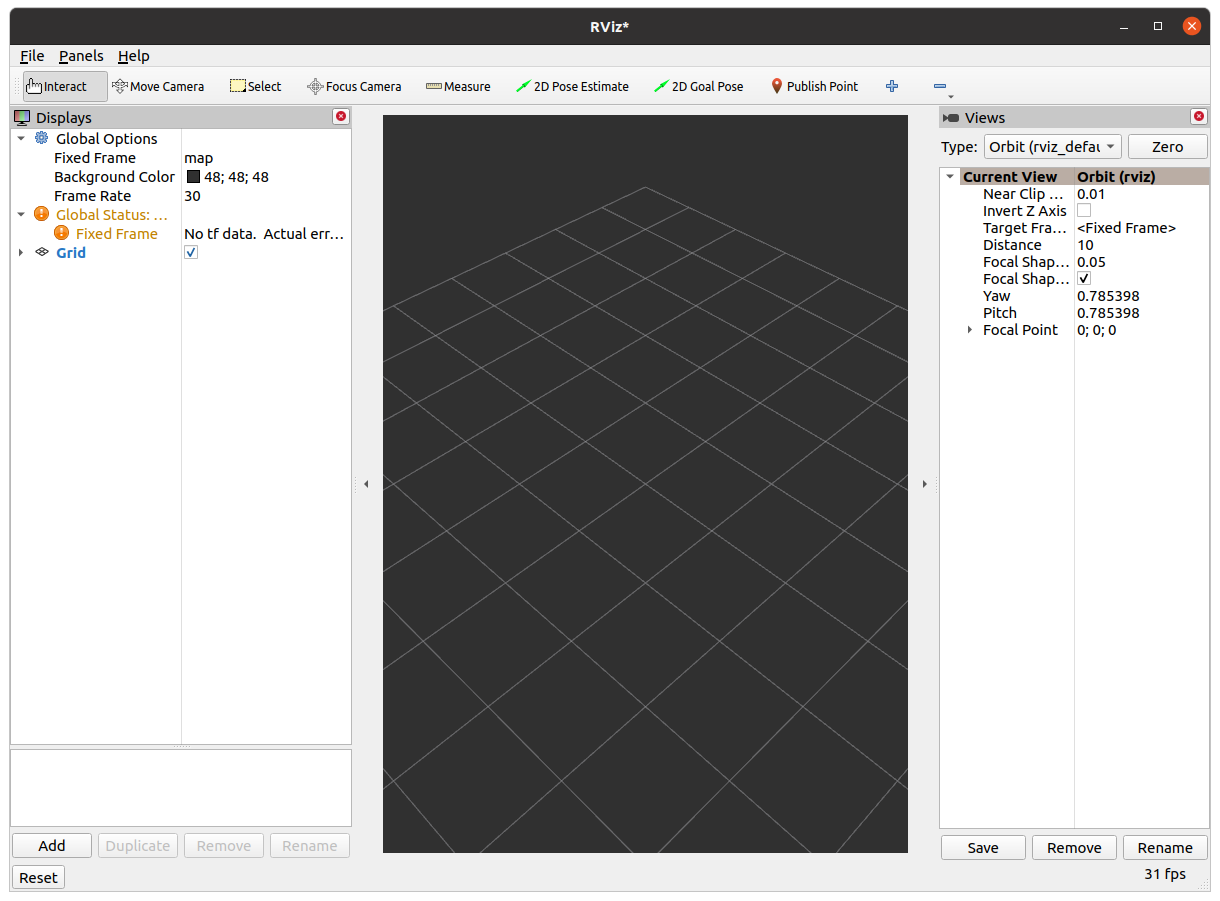Click the Views Remove button
Screen dimensions: 1220x901
tap(1074, 848)
